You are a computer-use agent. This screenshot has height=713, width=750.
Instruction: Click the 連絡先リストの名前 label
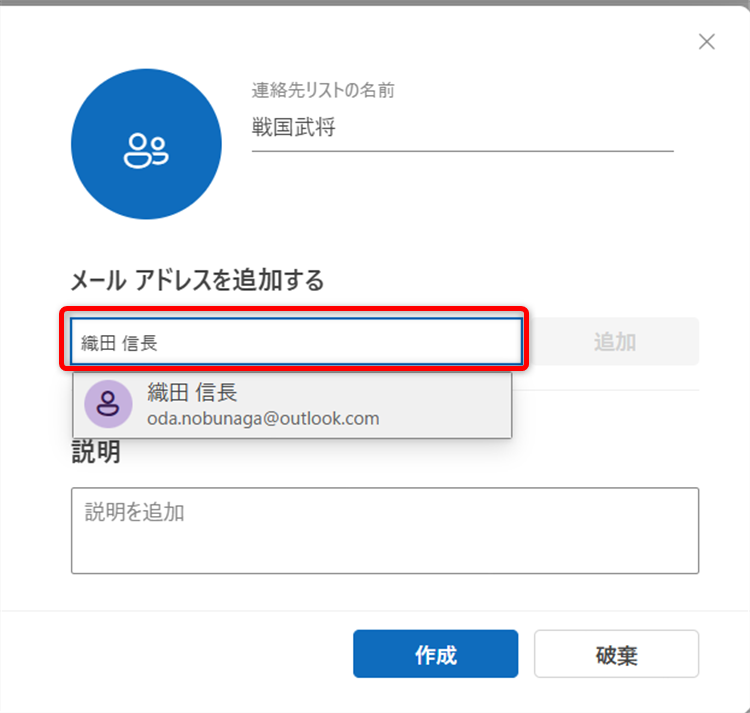pyautogui.click(x=322, y=91)
